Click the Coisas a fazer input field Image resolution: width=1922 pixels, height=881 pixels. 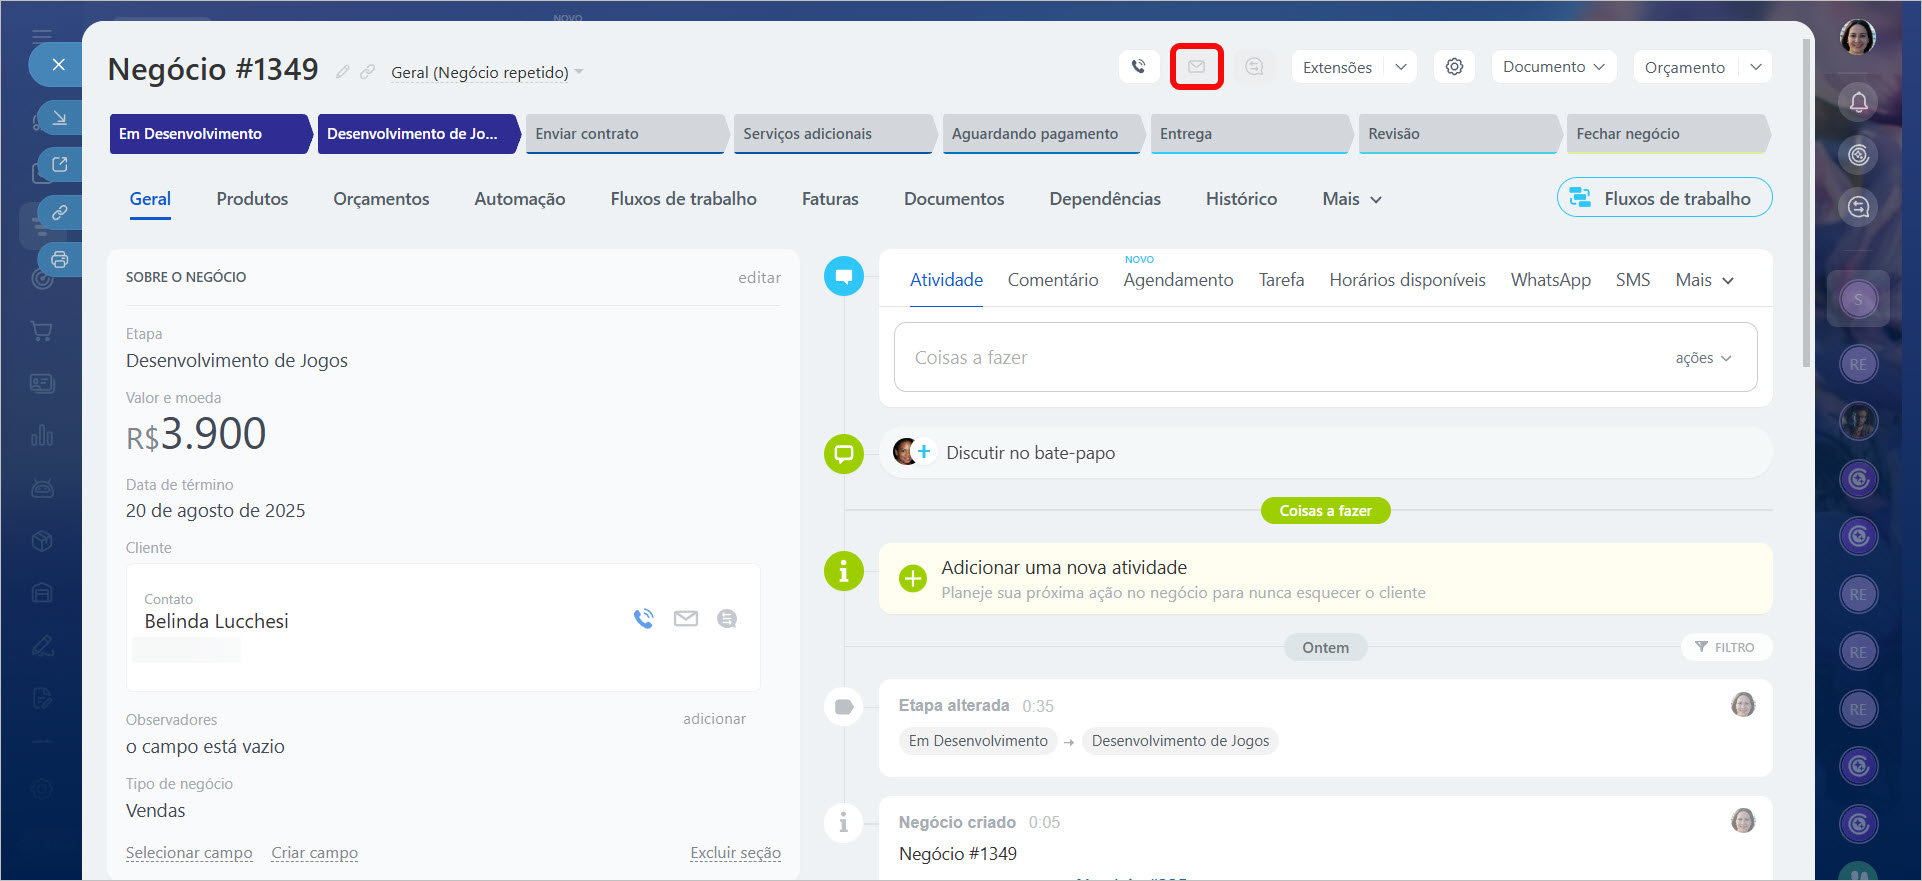[1270, 358]
